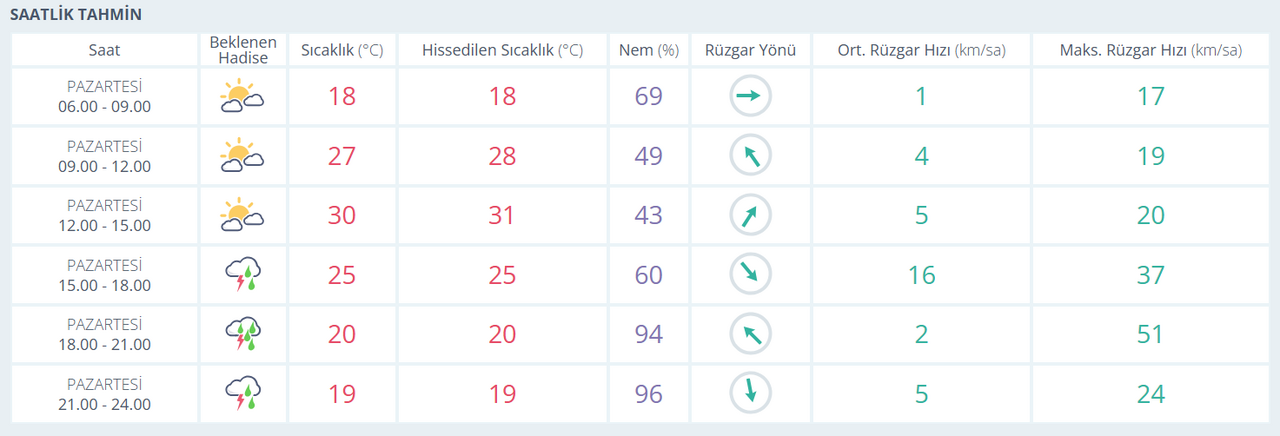This screenshot has height=436, width=1280.
Task: Click the wind direction arrow for 09.00 - 12.00
Action: (749, 156)
